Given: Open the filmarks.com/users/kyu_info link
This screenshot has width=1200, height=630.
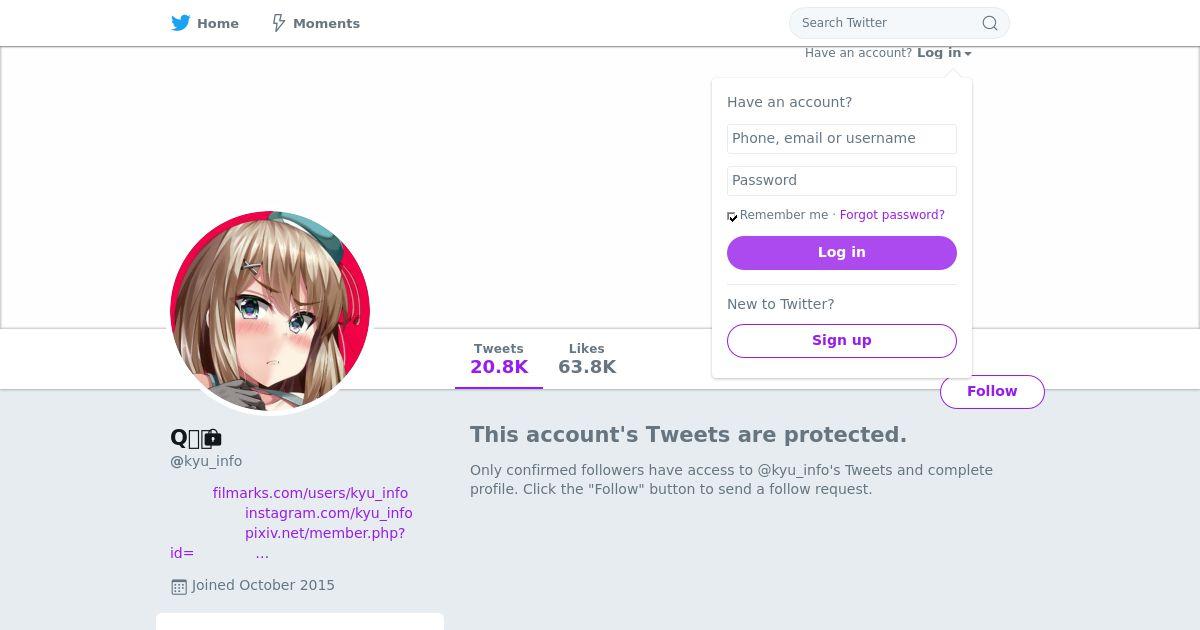Looking at the screenshot, I should pyautogui.click(x=310, y=493).
